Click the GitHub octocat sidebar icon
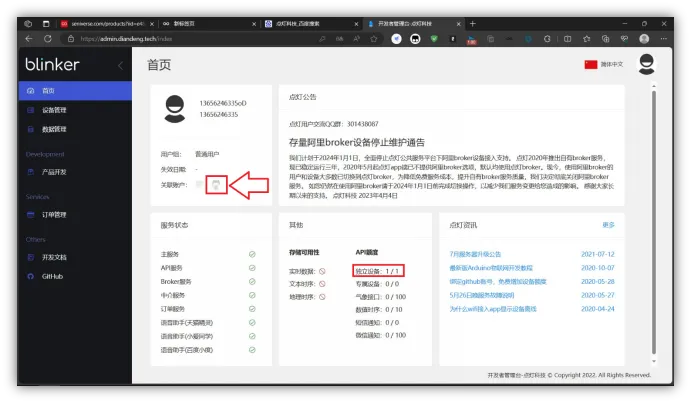This screenshot has width=691, height=404. coord(30,277)
